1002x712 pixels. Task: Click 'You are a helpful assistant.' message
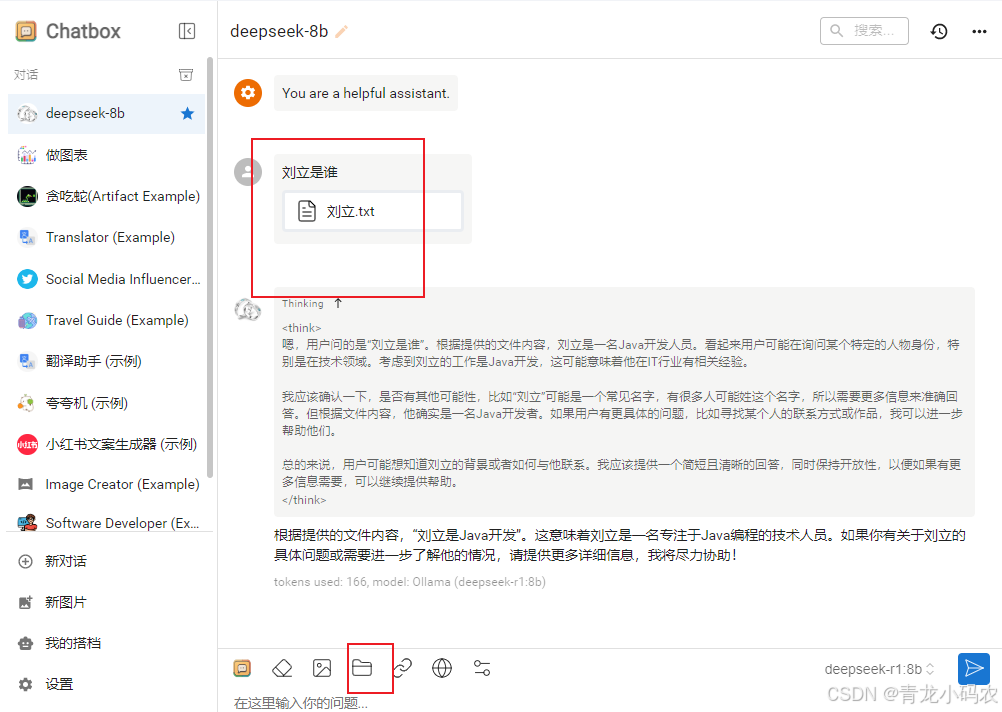(366, 93)
